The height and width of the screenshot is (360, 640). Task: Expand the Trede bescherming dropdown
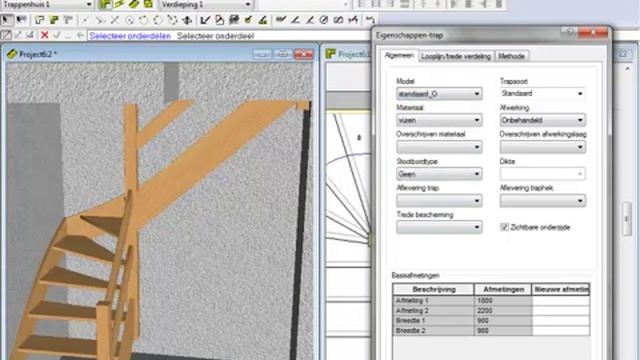tap(439, 227)
